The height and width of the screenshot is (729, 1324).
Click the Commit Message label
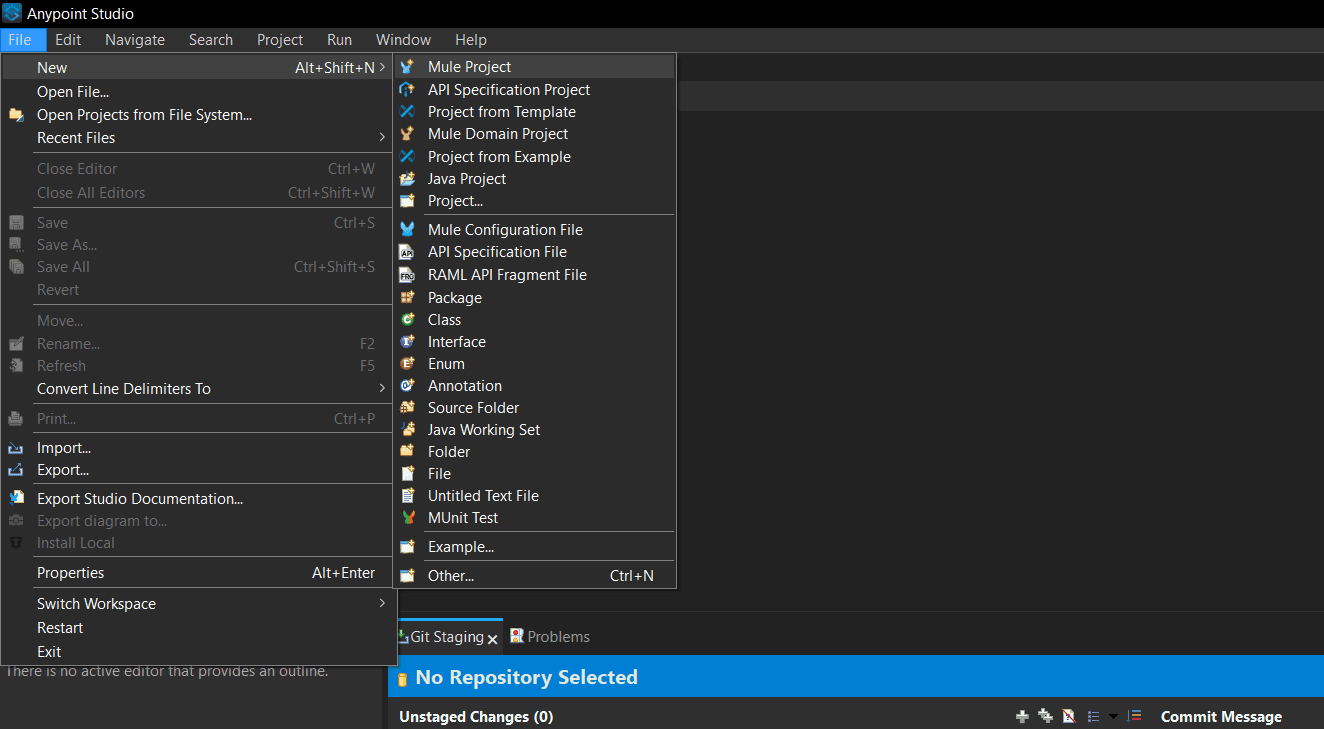[x=1221, y=717]
